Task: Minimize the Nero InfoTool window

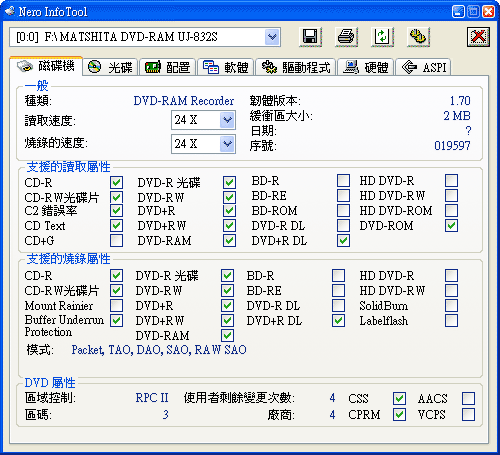Action: click(x=458, y=12)
